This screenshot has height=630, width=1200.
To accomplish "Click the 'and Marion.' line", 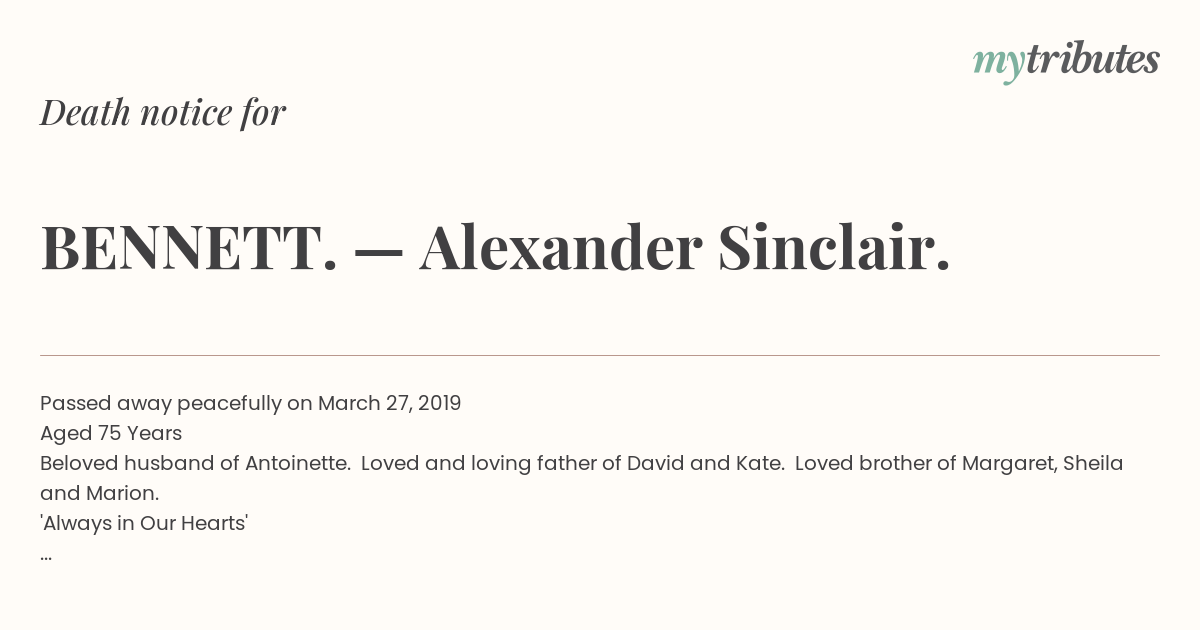I will click(100, 494).
